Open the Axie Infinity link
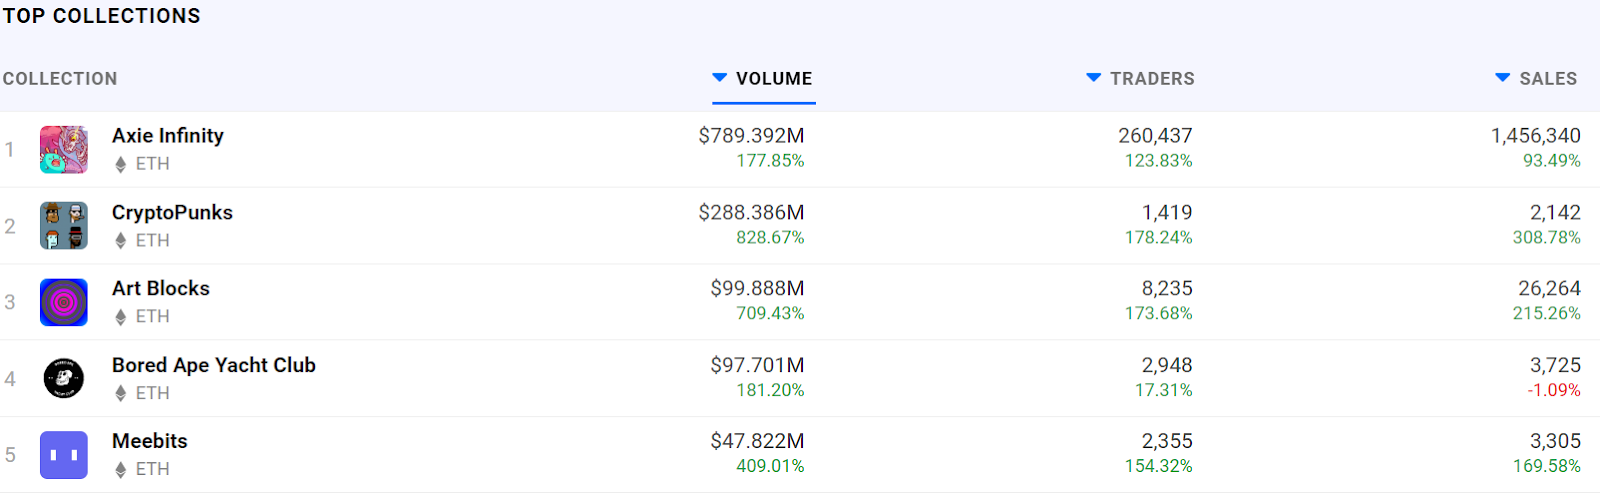Image resolution: width=1600 pixels, height=496 pixels. click(168, 136)
